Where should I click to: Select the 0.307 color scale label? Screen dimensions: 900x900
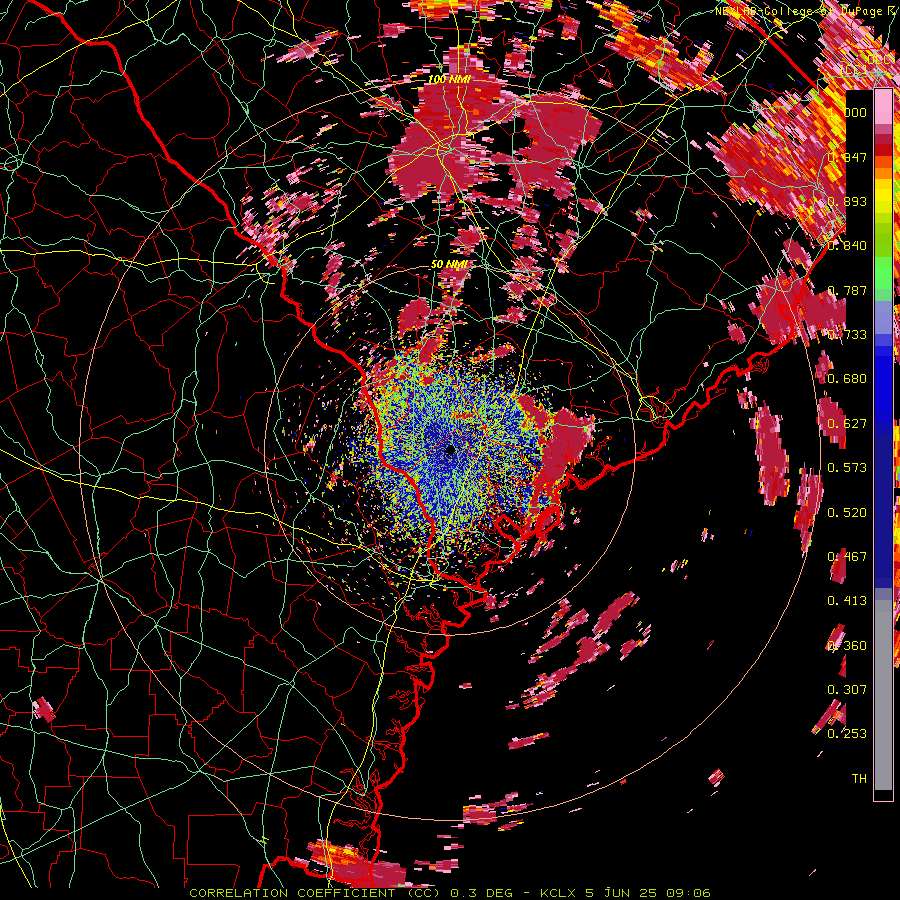point(847,690)
